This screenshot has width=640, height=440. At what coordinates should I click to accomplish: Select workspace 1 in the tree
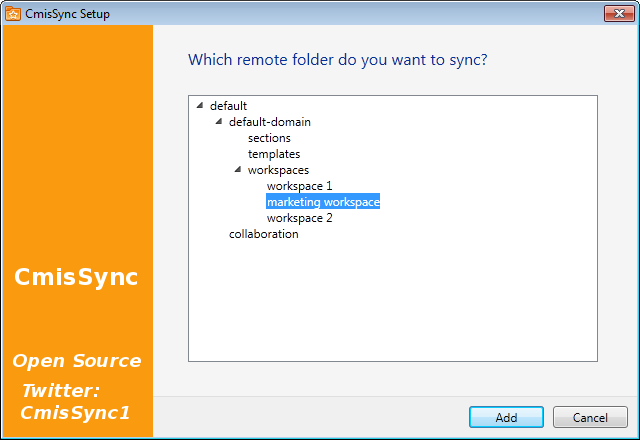[x=299, y=186]
